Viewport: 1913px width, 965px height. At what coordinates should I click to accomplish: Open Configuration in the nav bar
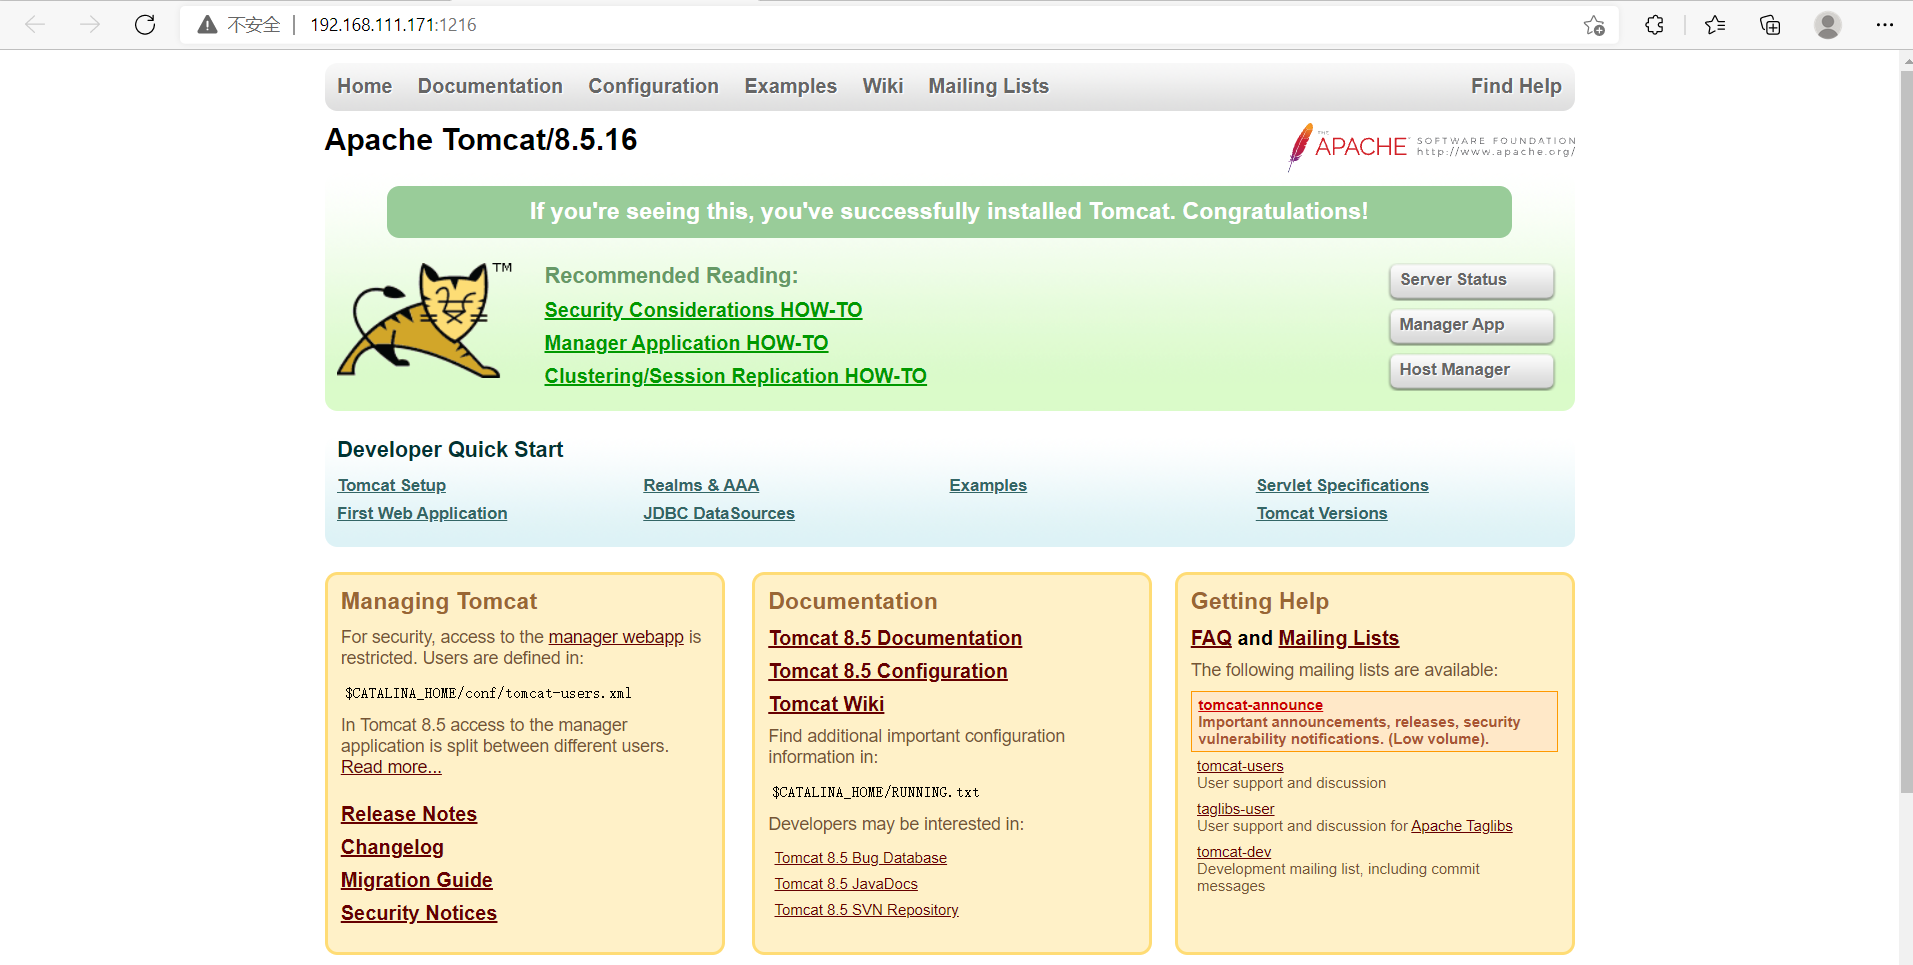point(653,86)
